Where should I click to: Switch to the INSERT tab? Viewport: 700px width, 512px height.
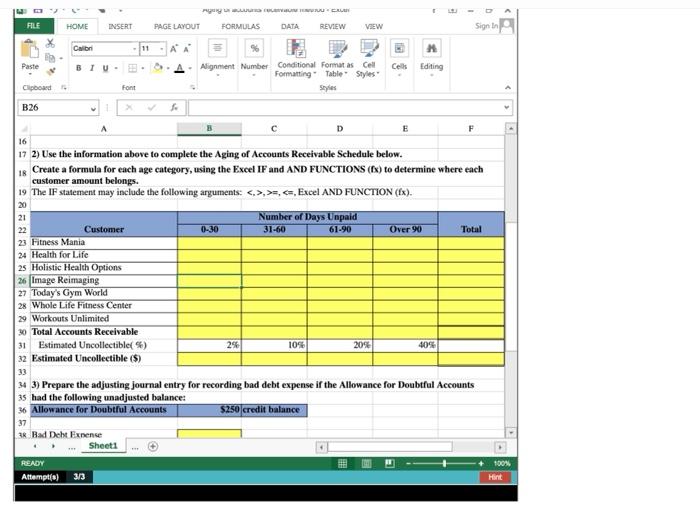coord(120,26)
